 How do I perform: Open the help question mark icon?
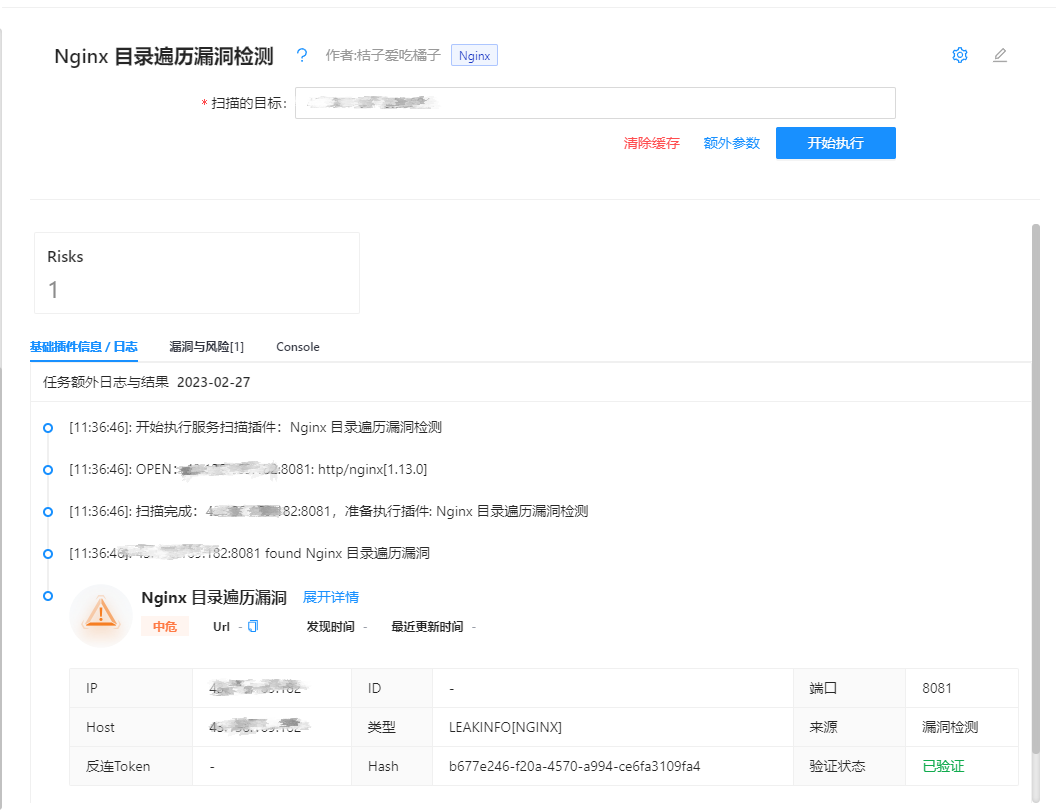pos(302,55)
